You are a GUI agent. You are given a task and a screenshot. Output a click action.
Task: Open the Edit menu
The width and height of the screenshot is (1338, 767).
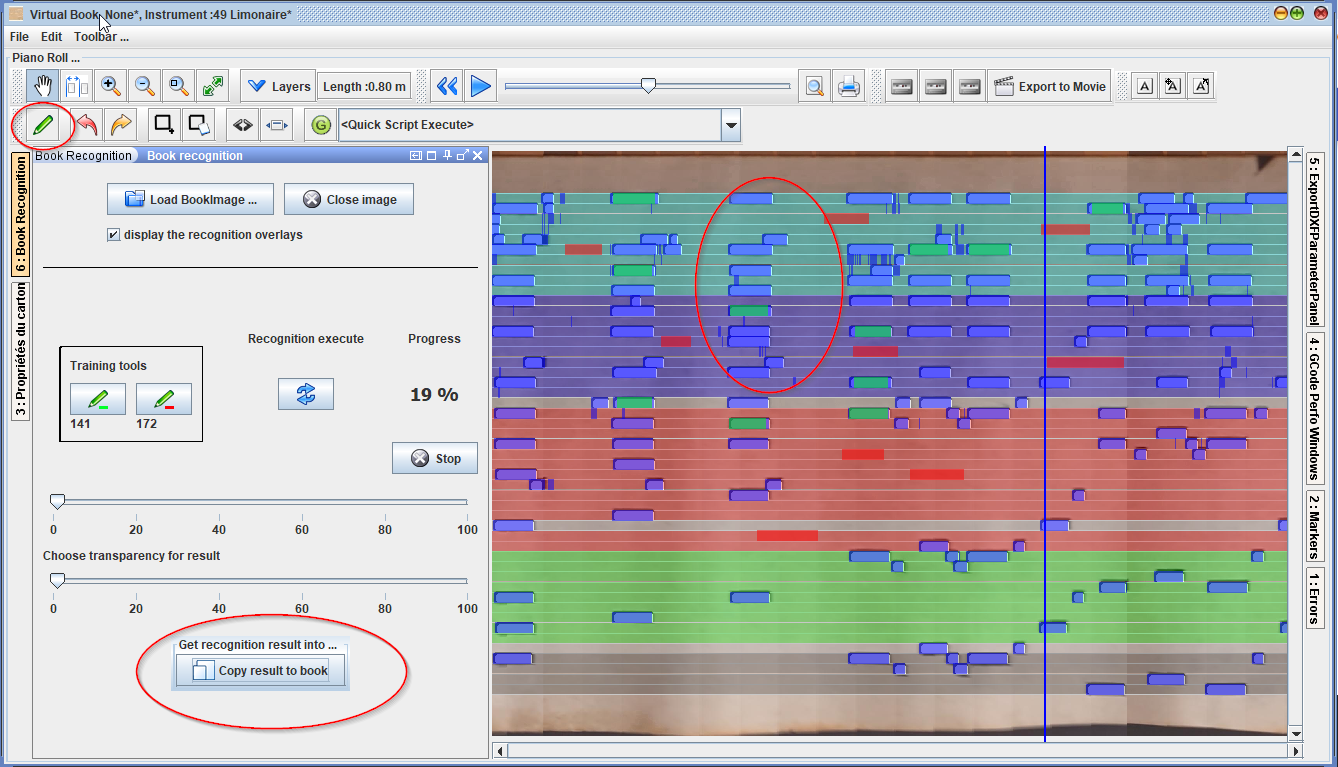(x=51, y=37)
